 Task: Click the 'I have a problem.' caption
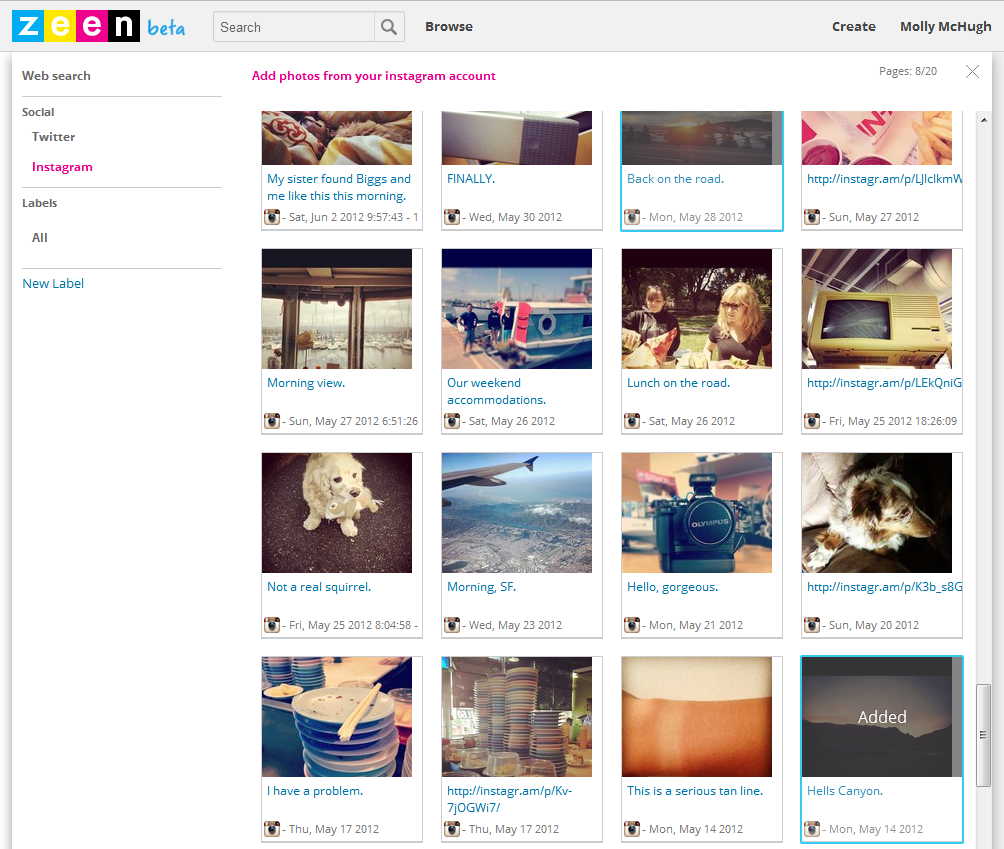tap(315, 791)
